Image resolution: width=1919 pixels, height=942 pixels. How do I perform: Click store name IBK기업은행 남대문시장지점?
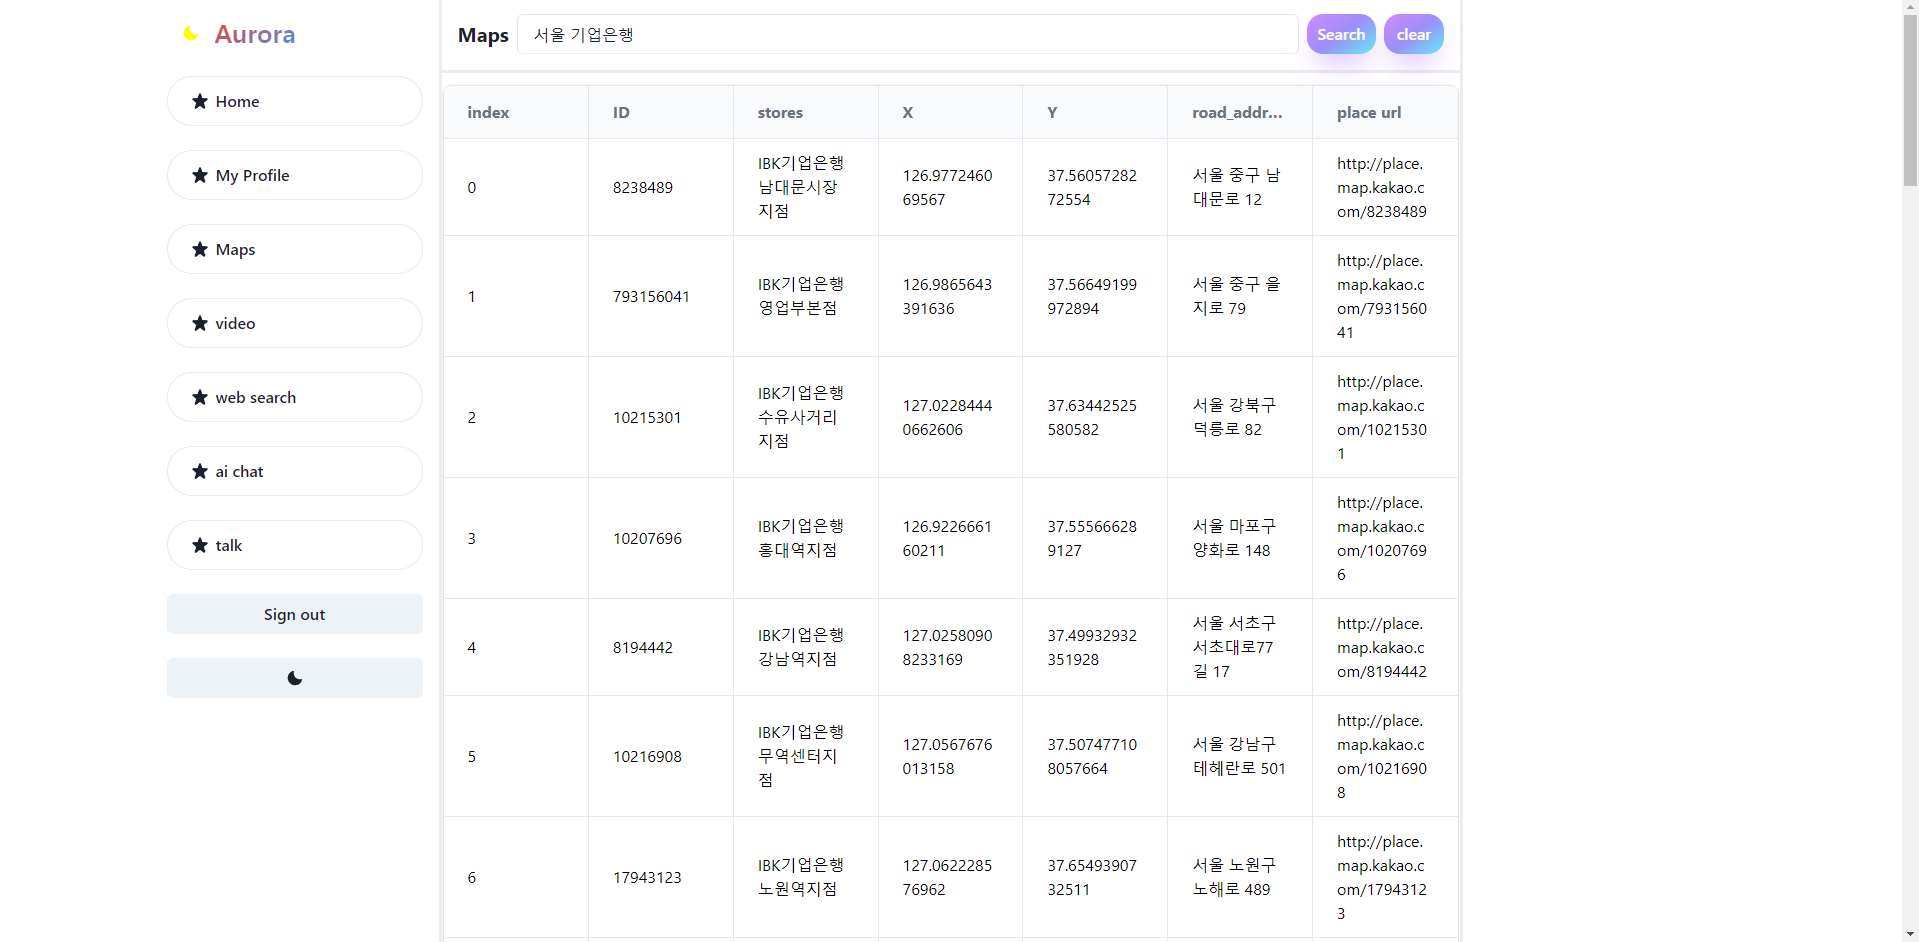(801, 187)
